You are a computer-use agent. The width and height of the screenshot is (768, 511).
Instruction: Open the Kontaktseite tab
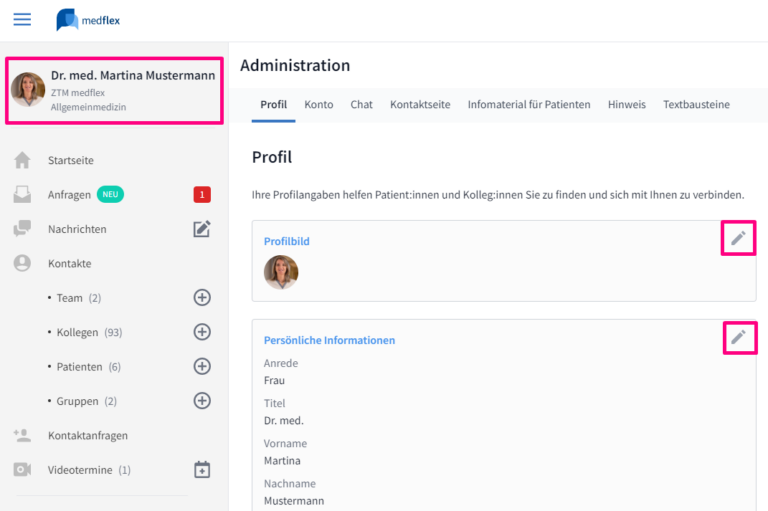coord(420,104)
